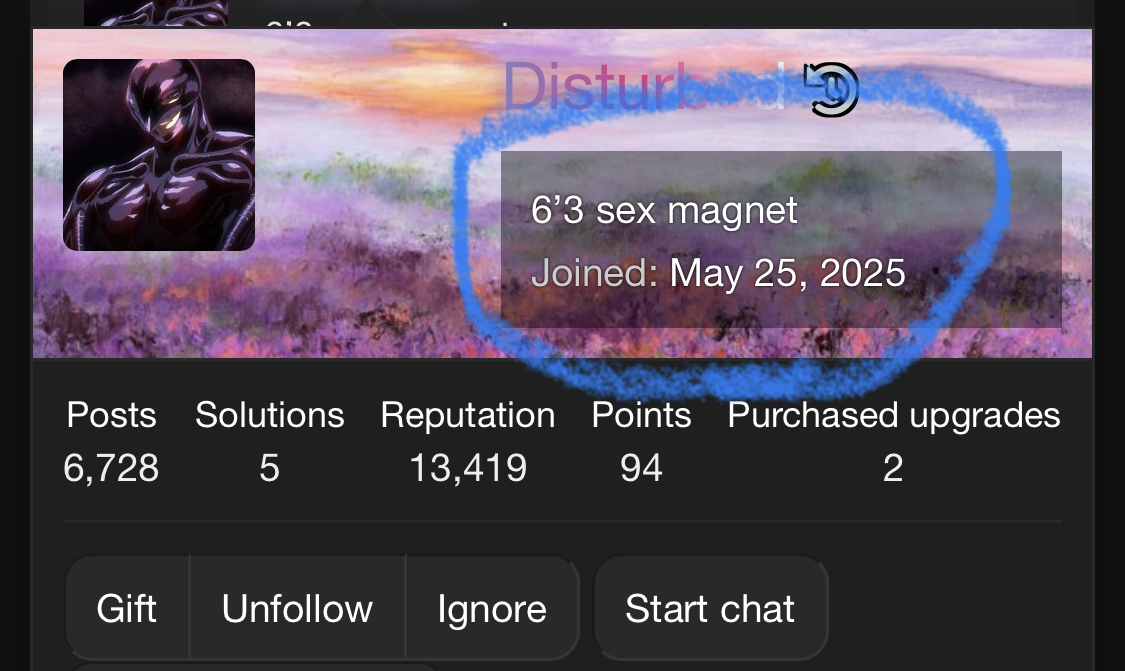This screenshot has width=1125, height=671.
Task: View Purchased upgrades count 2
Action: (x=893, y=468)
